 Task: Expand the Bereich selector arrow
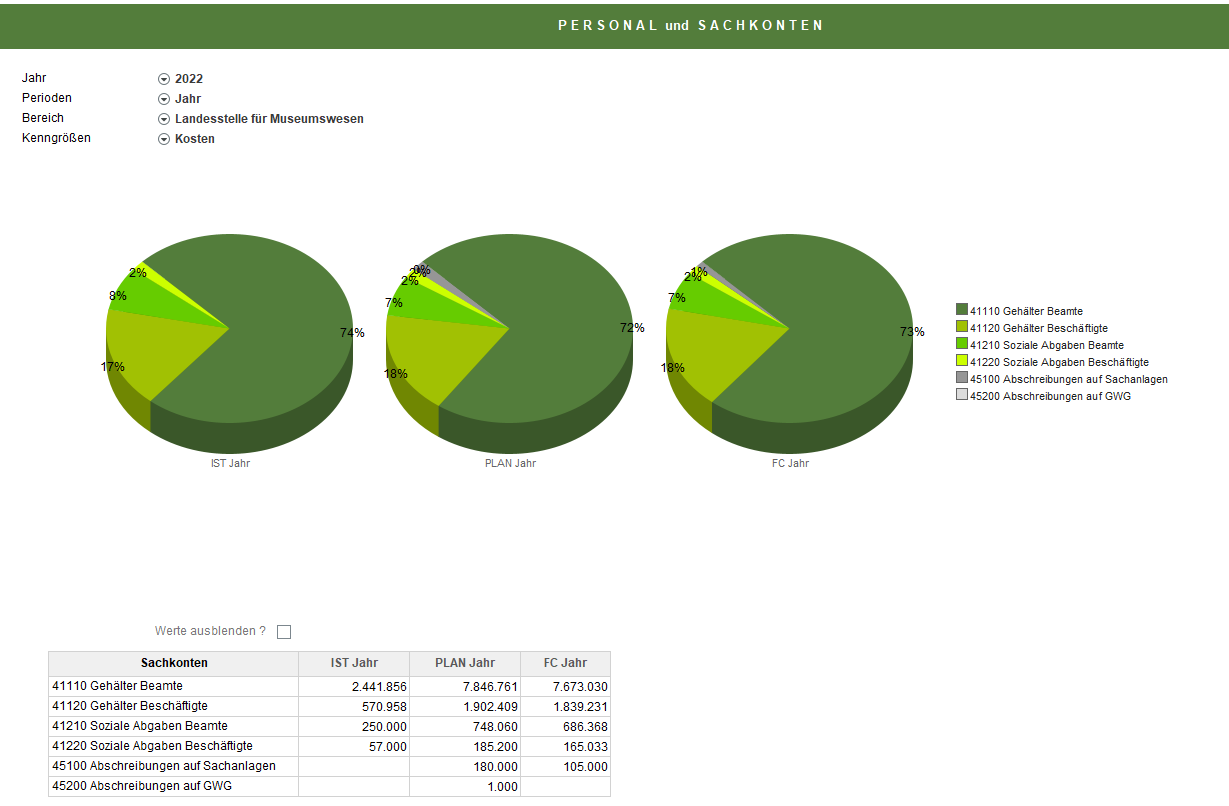(x=164, y=119)
